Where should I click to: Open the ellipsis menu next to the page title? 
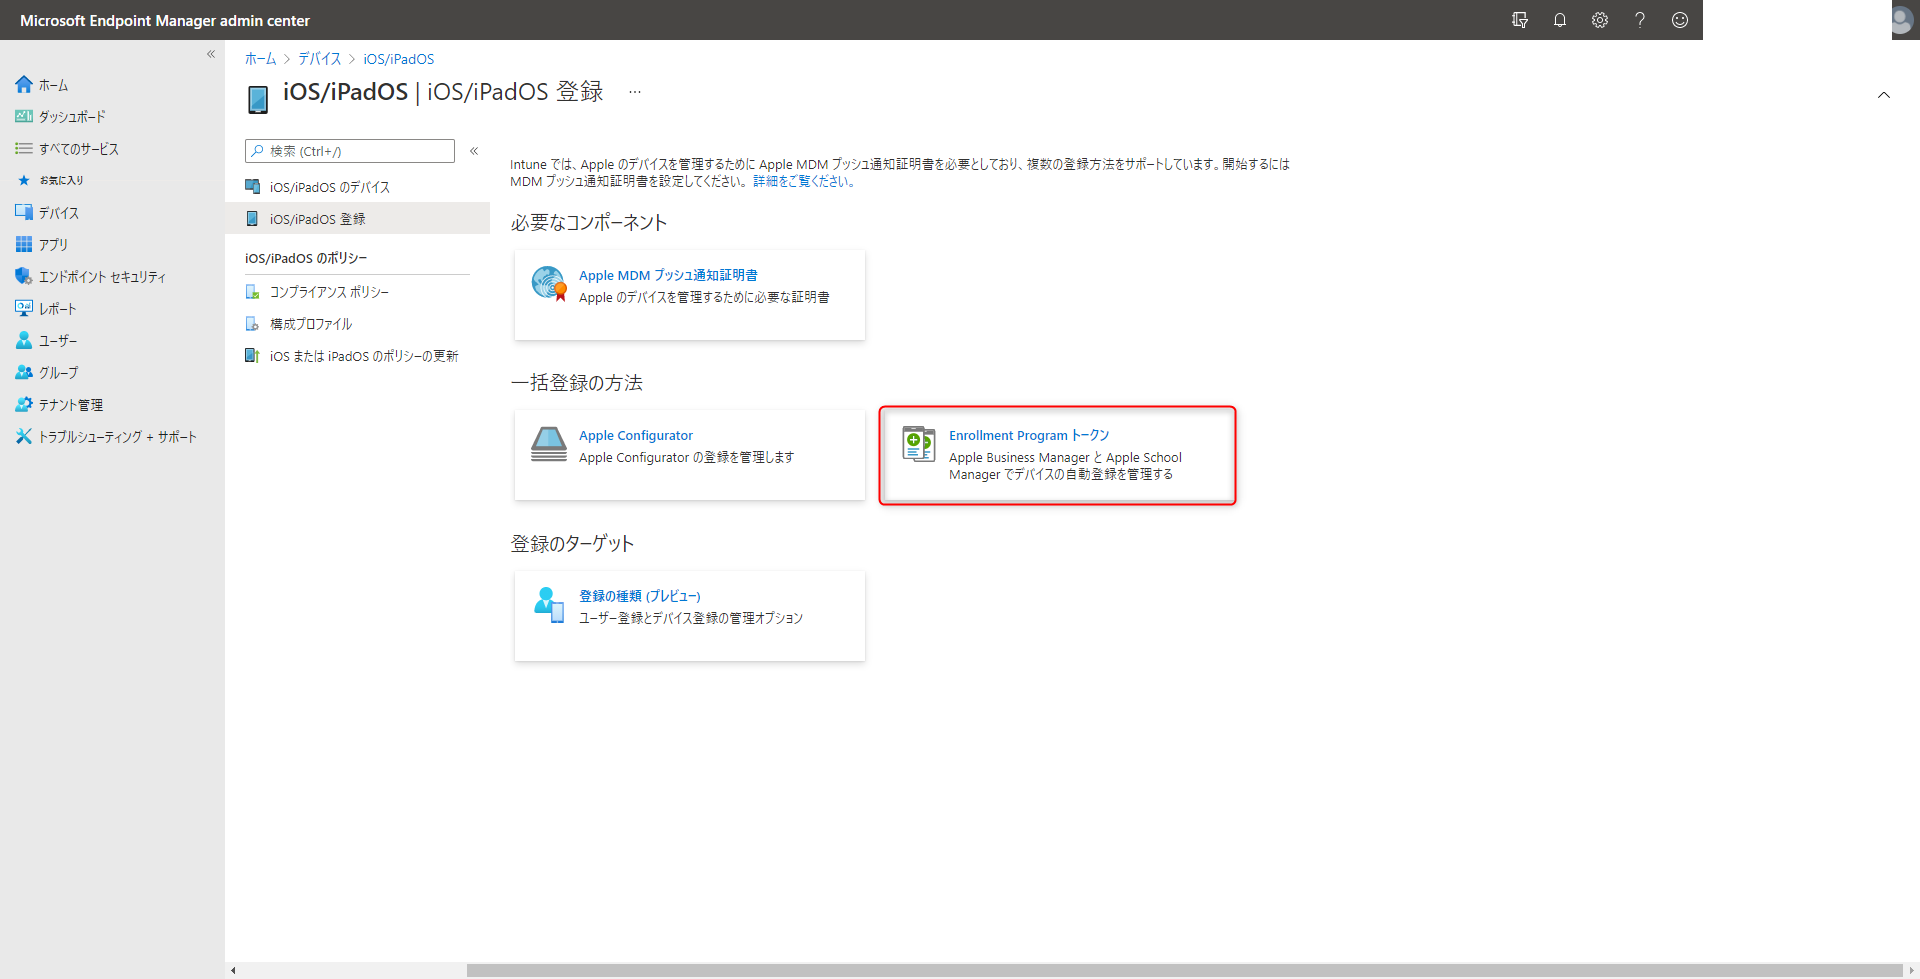tap(634, 91)
